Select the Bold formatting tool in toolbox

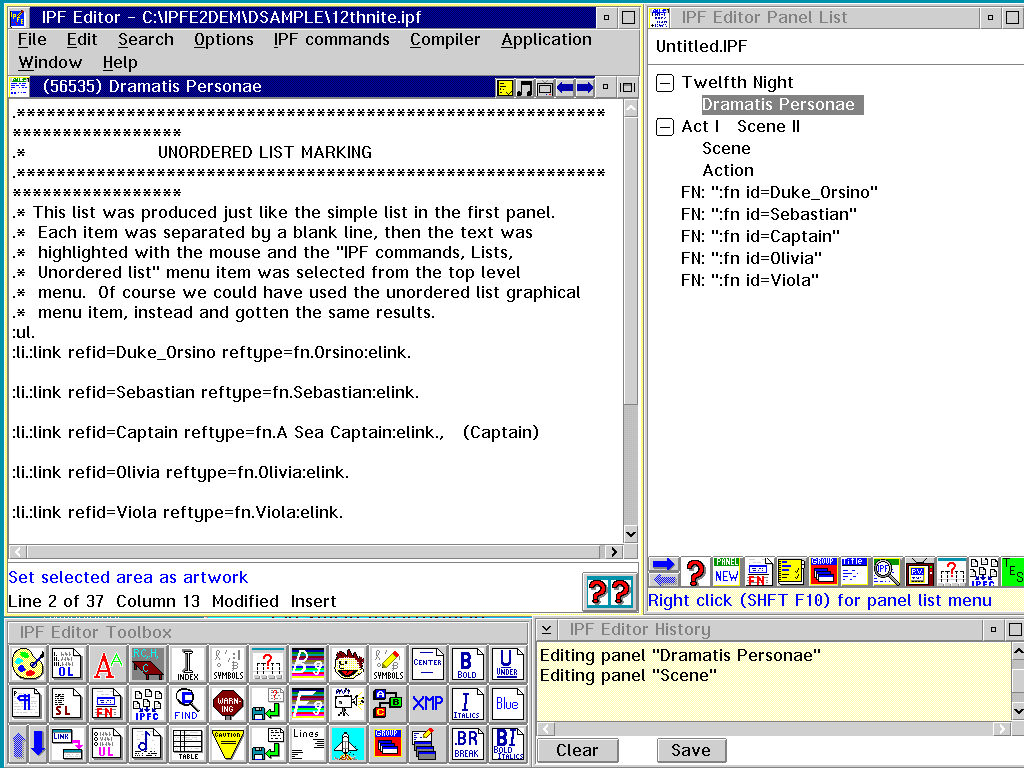(x=467, y=664)
